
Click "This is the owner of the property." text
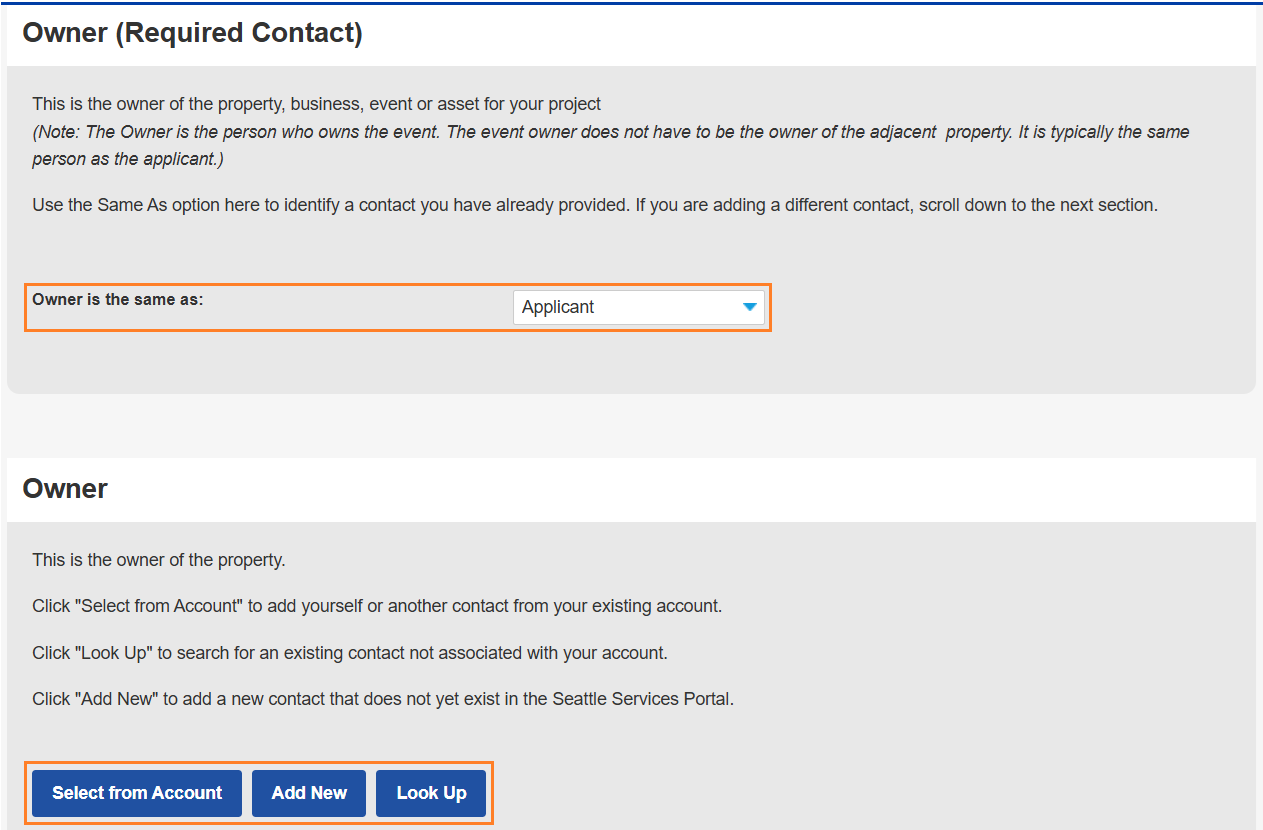point(158,560)
